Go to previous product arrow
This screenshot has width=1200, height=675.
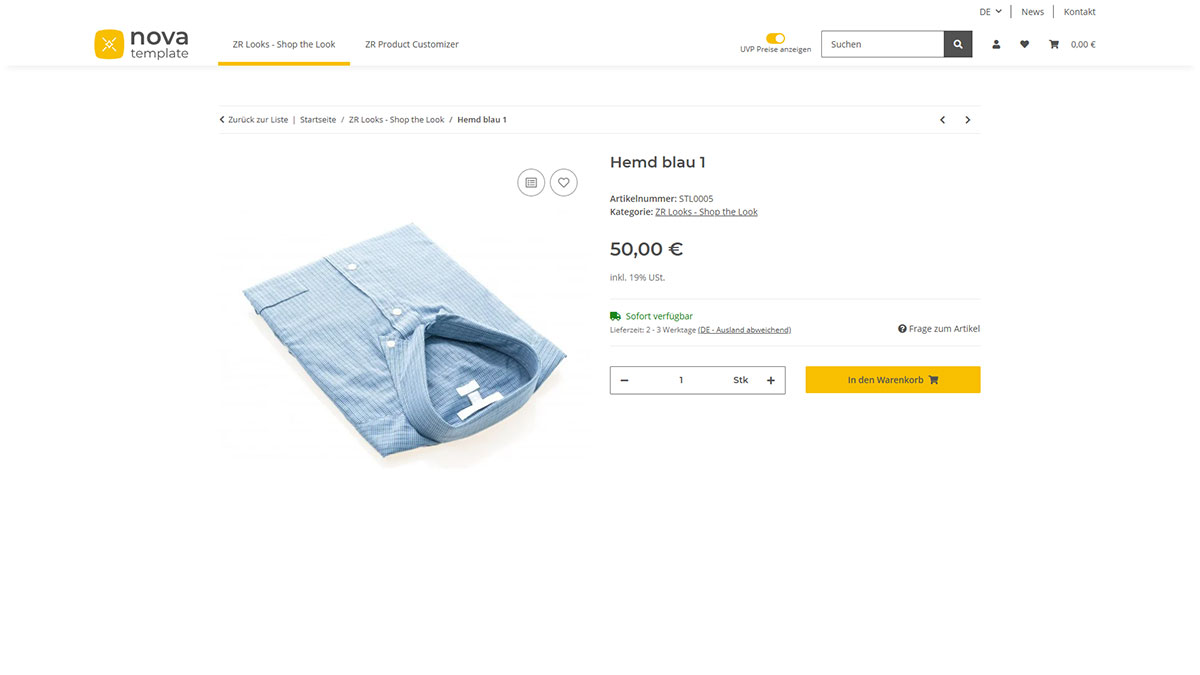(x=942, y=120)
